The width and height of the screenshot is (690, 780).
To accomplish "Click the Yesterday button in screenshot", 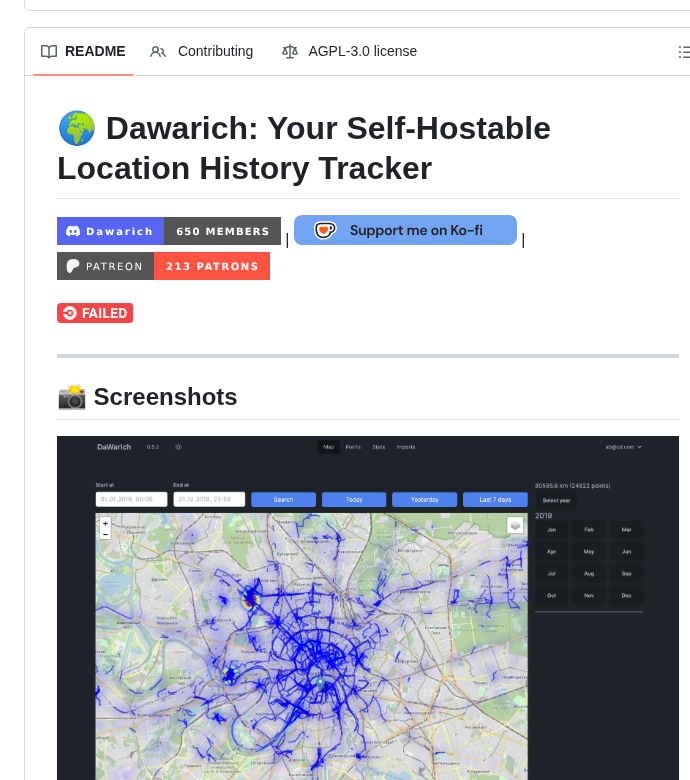I will tap(424, 499).
